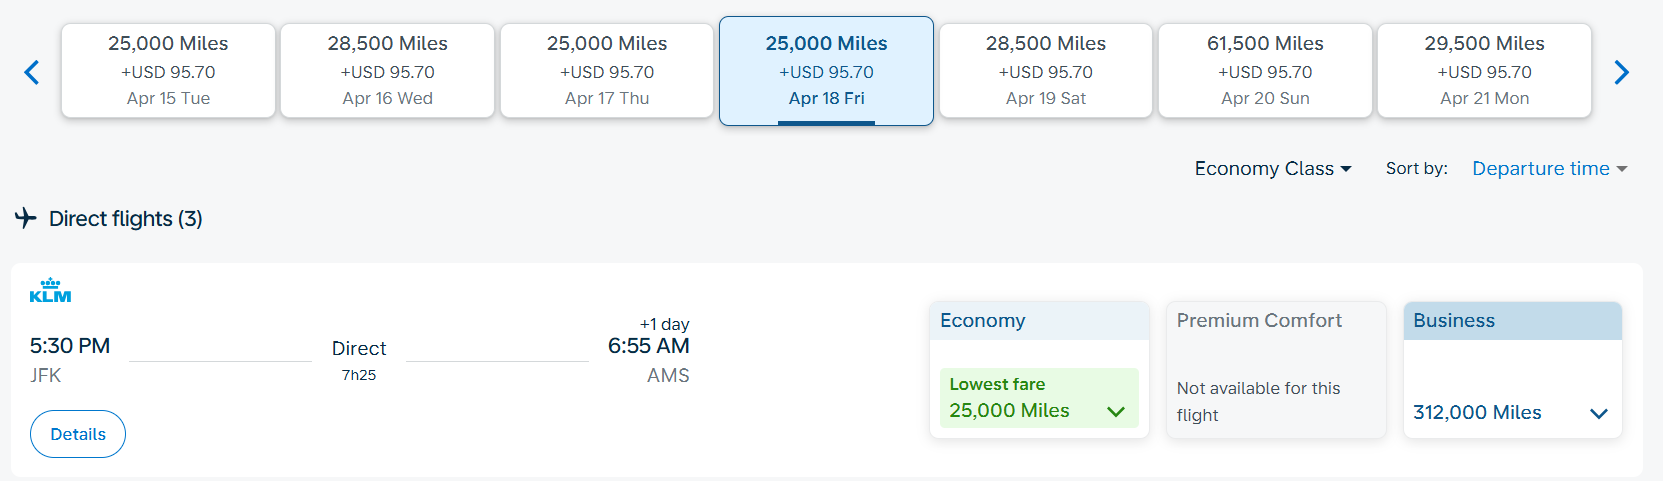Pick Apr 19 Sat 28,500 Miles option
Viewport: 1663px width, 481px height.
(1046, 71)
